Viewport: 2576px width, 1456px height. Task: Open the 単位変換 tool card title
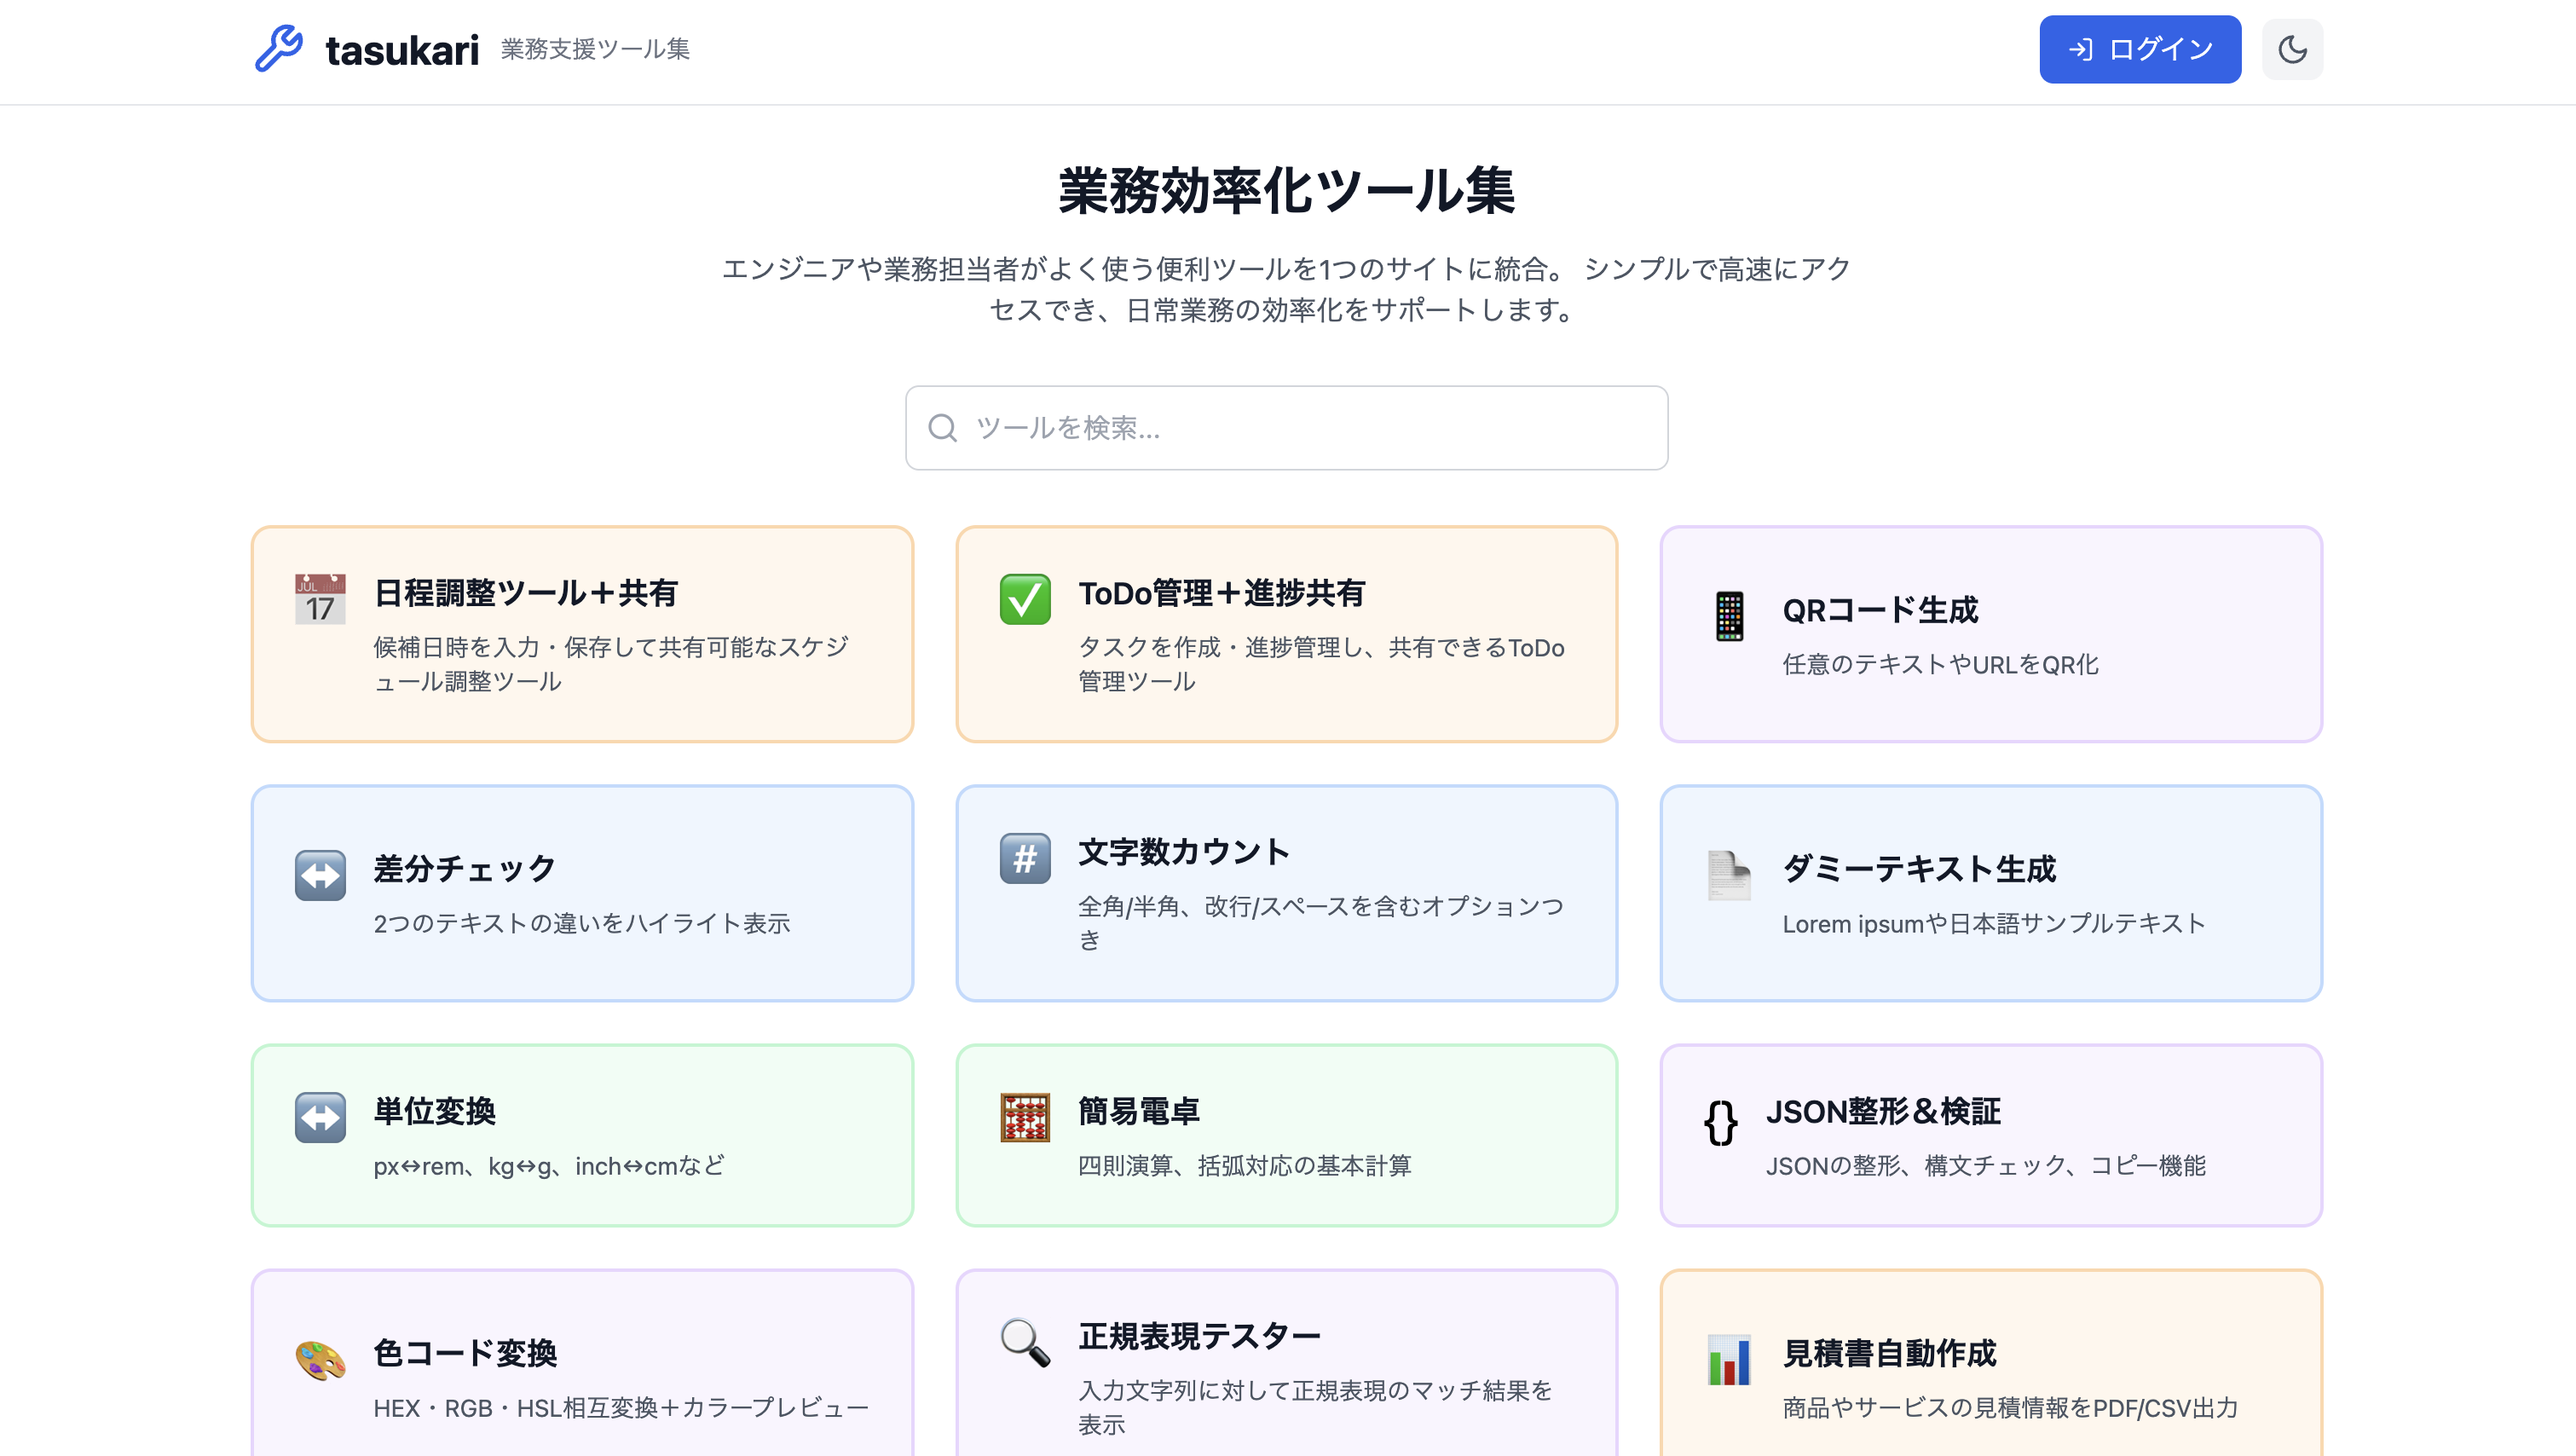434,1111
